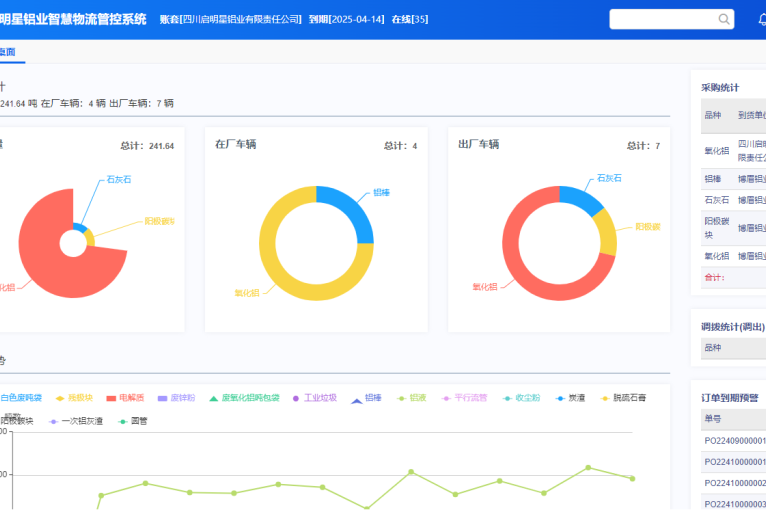The width and height of the screenshot is (766, 510).
Task: Toggle the 铝液 legend series
Action: click(411, 398)
